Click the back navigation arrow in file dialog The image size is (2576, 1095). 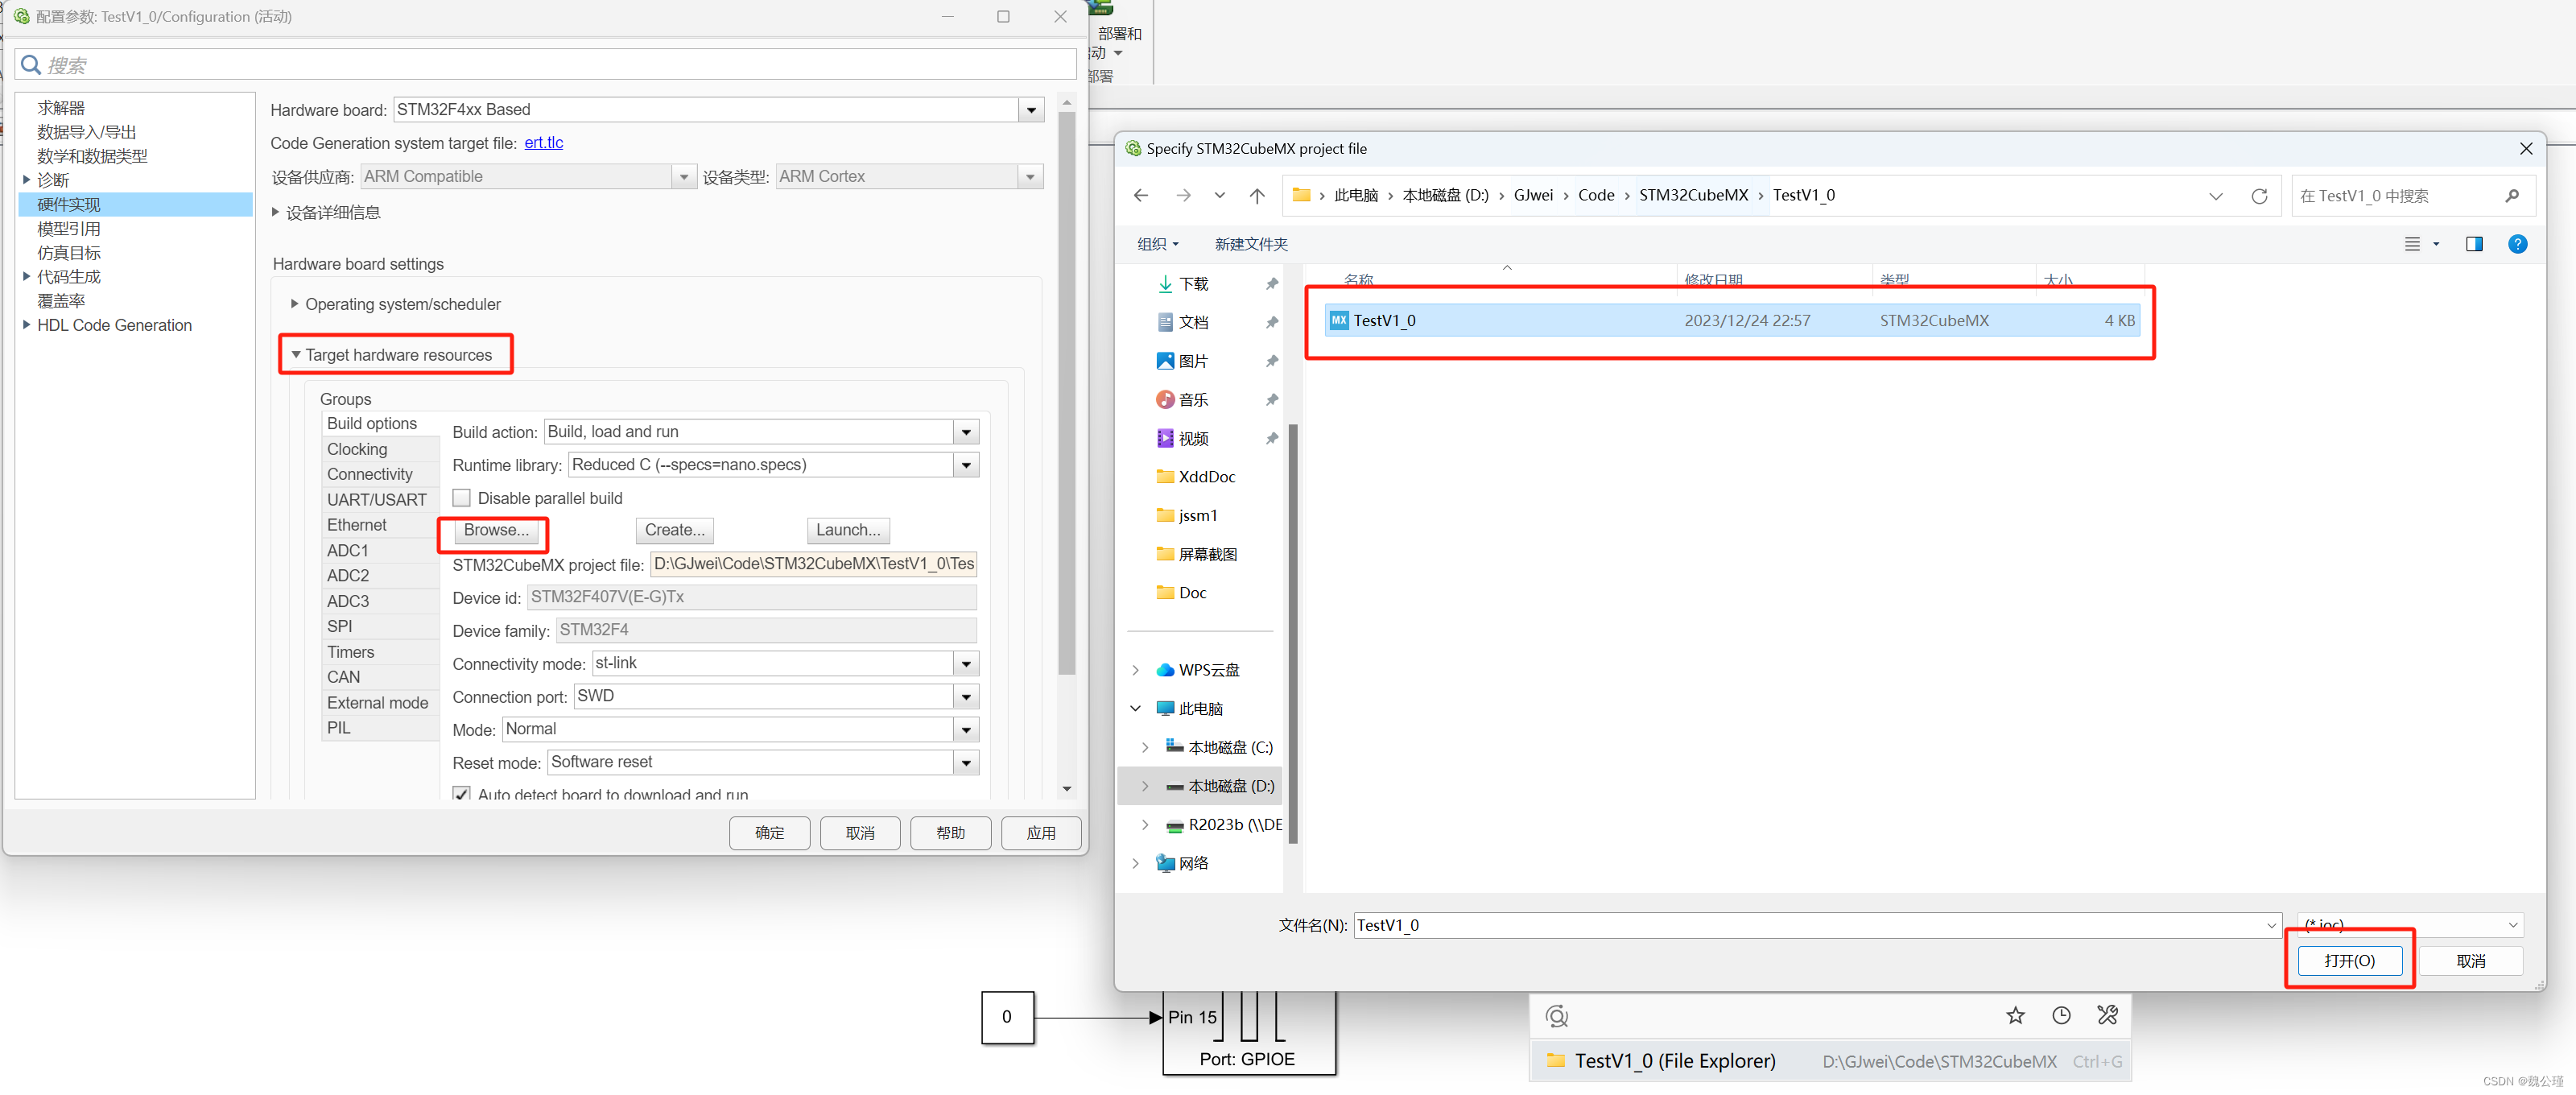pyautogui.click(x=1141, y=196)
